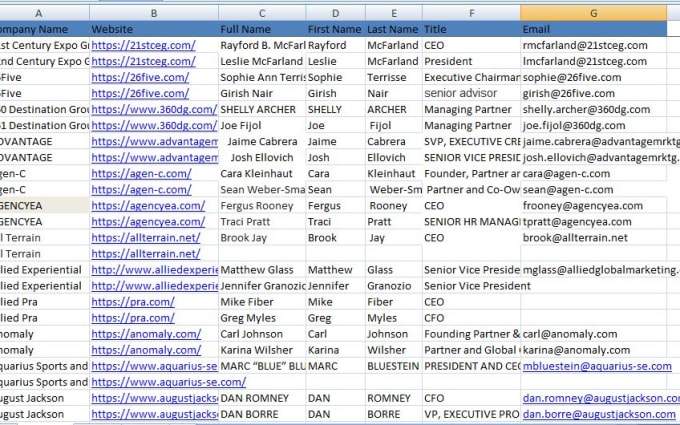Select the full name cell DAN BORRE
Viewport: 680px width, 425px height.
click(x=262, y=414)
